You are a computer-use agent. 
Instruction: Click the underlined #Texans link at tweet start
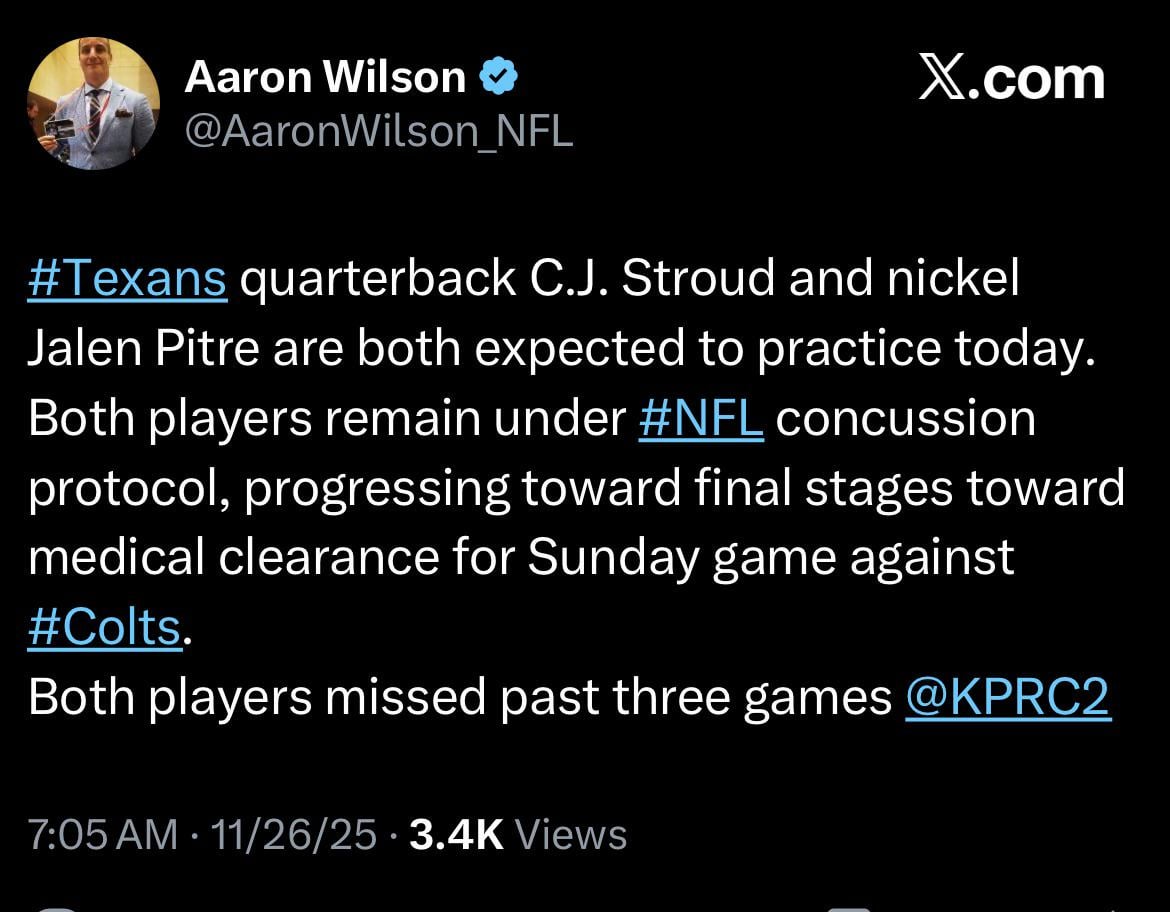click(x=125, y=278)
